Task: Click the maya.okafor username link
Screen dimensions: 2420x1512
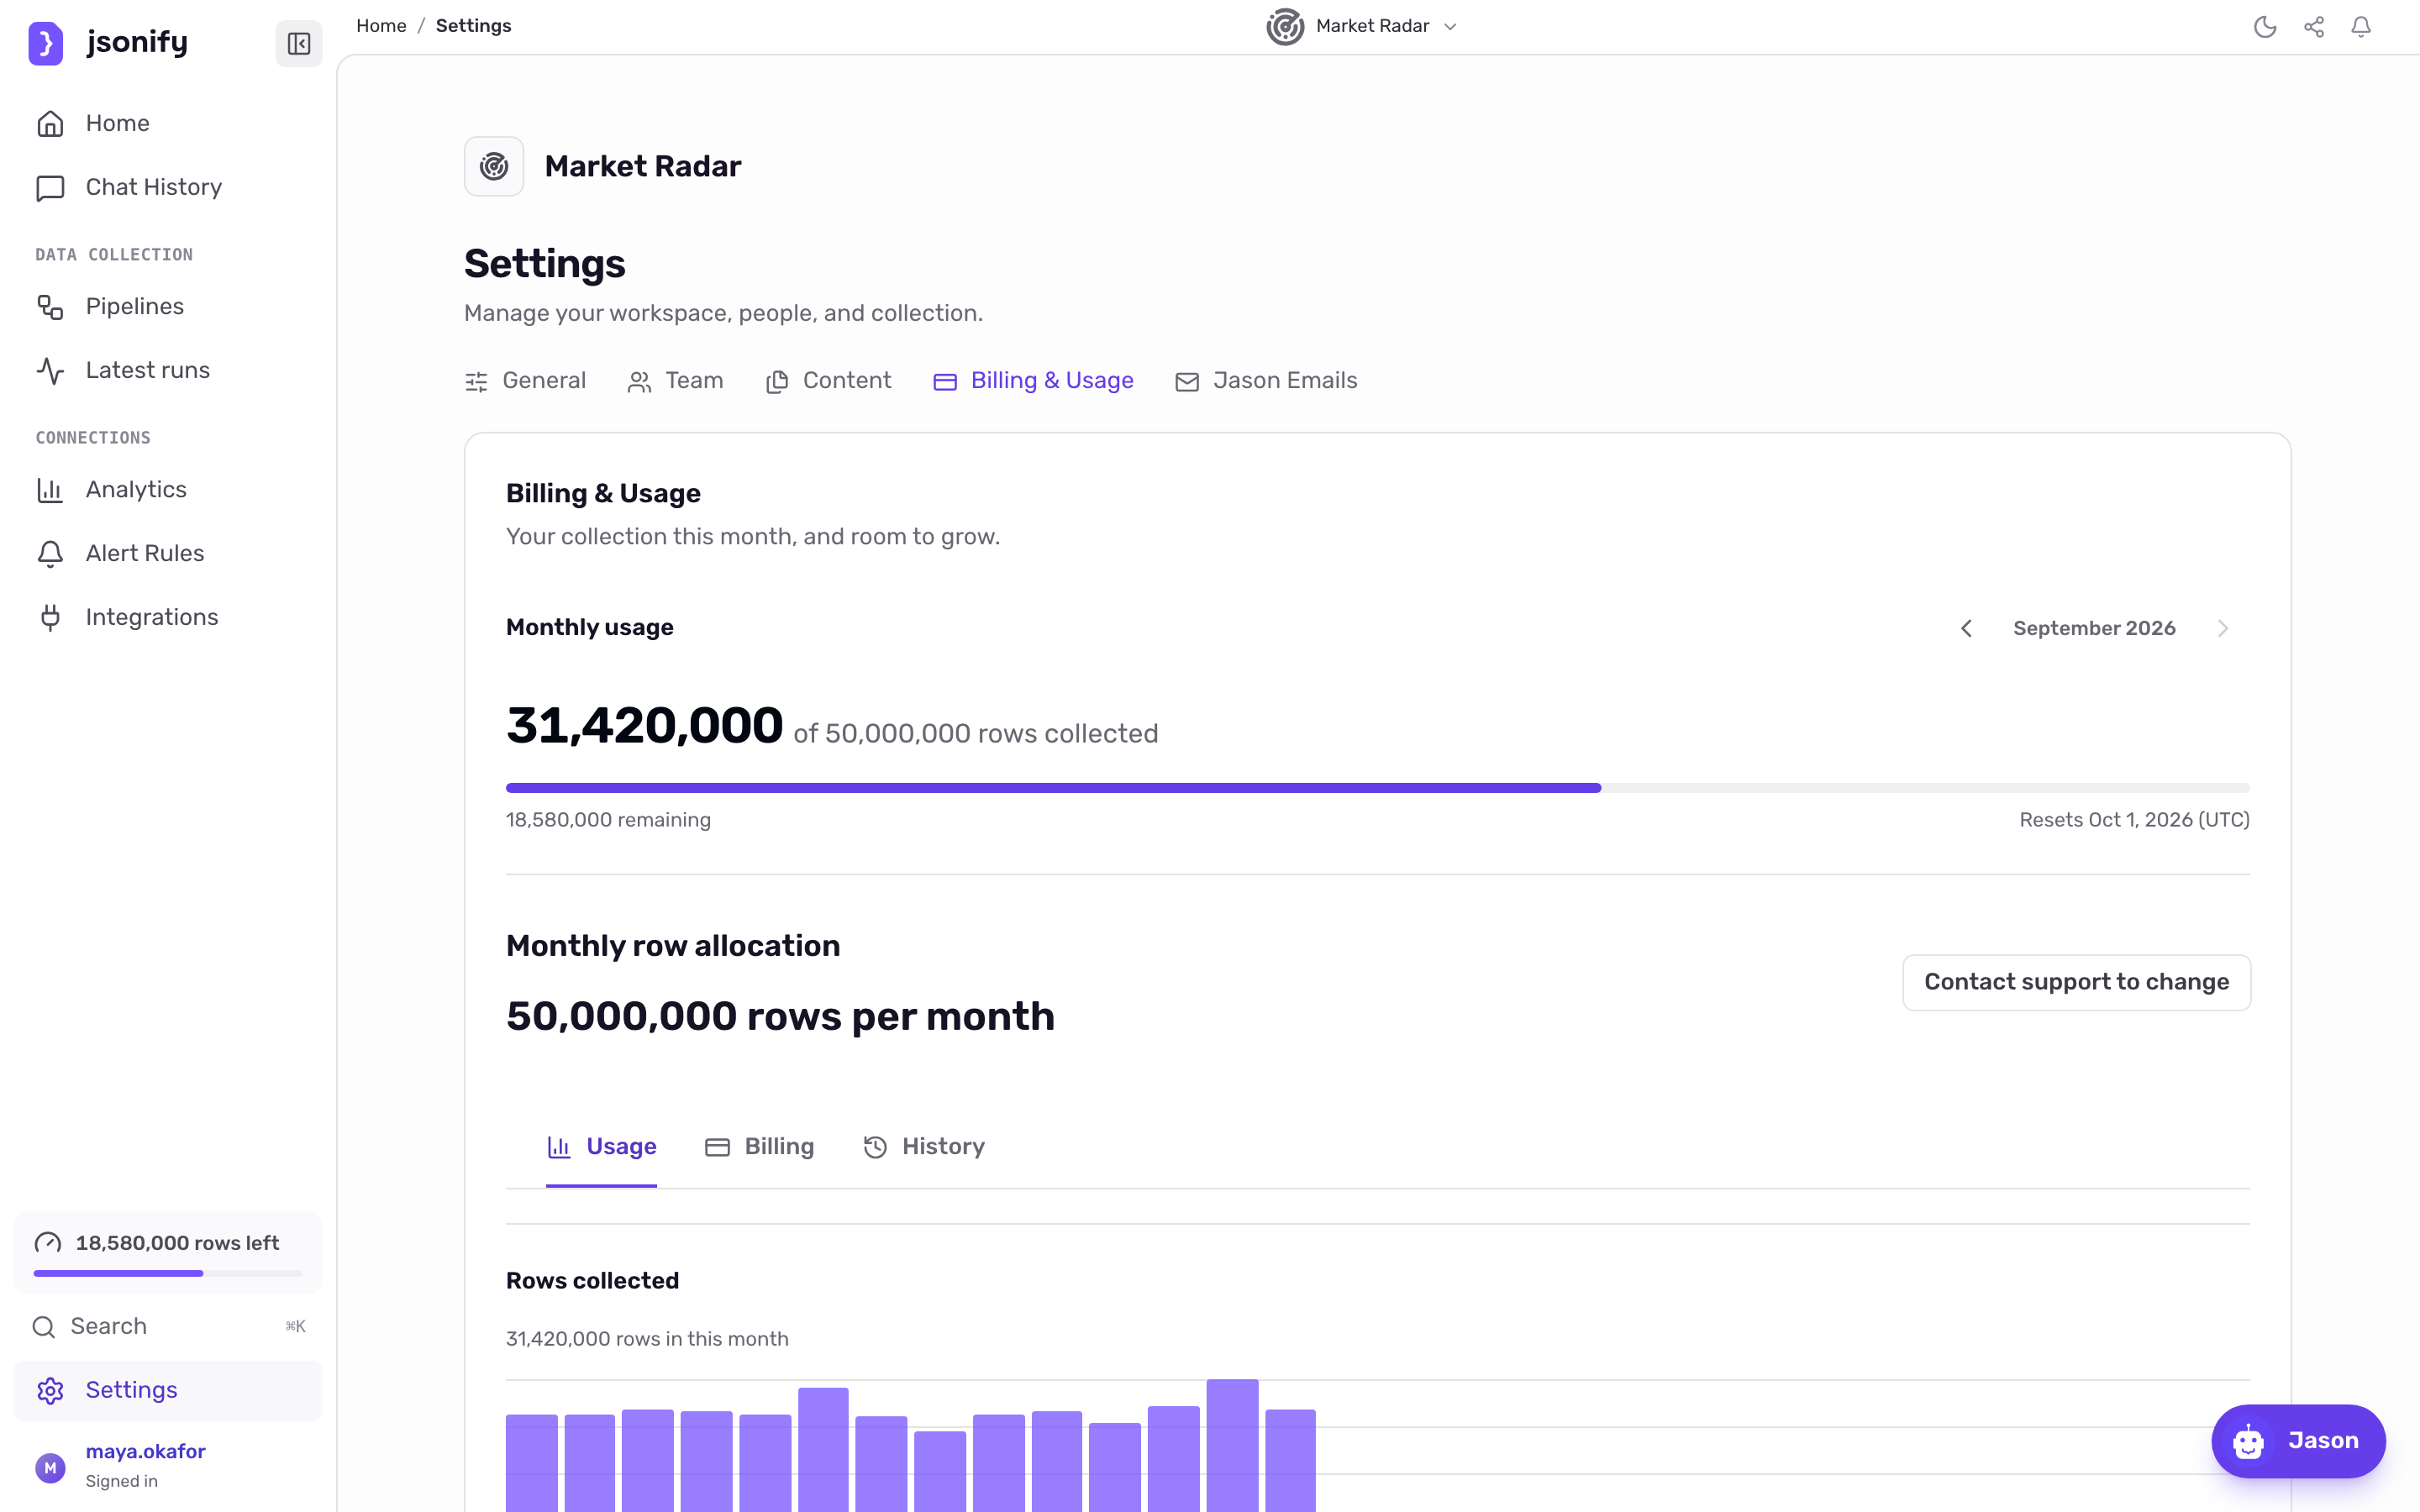Action: tap(145, 1452)
